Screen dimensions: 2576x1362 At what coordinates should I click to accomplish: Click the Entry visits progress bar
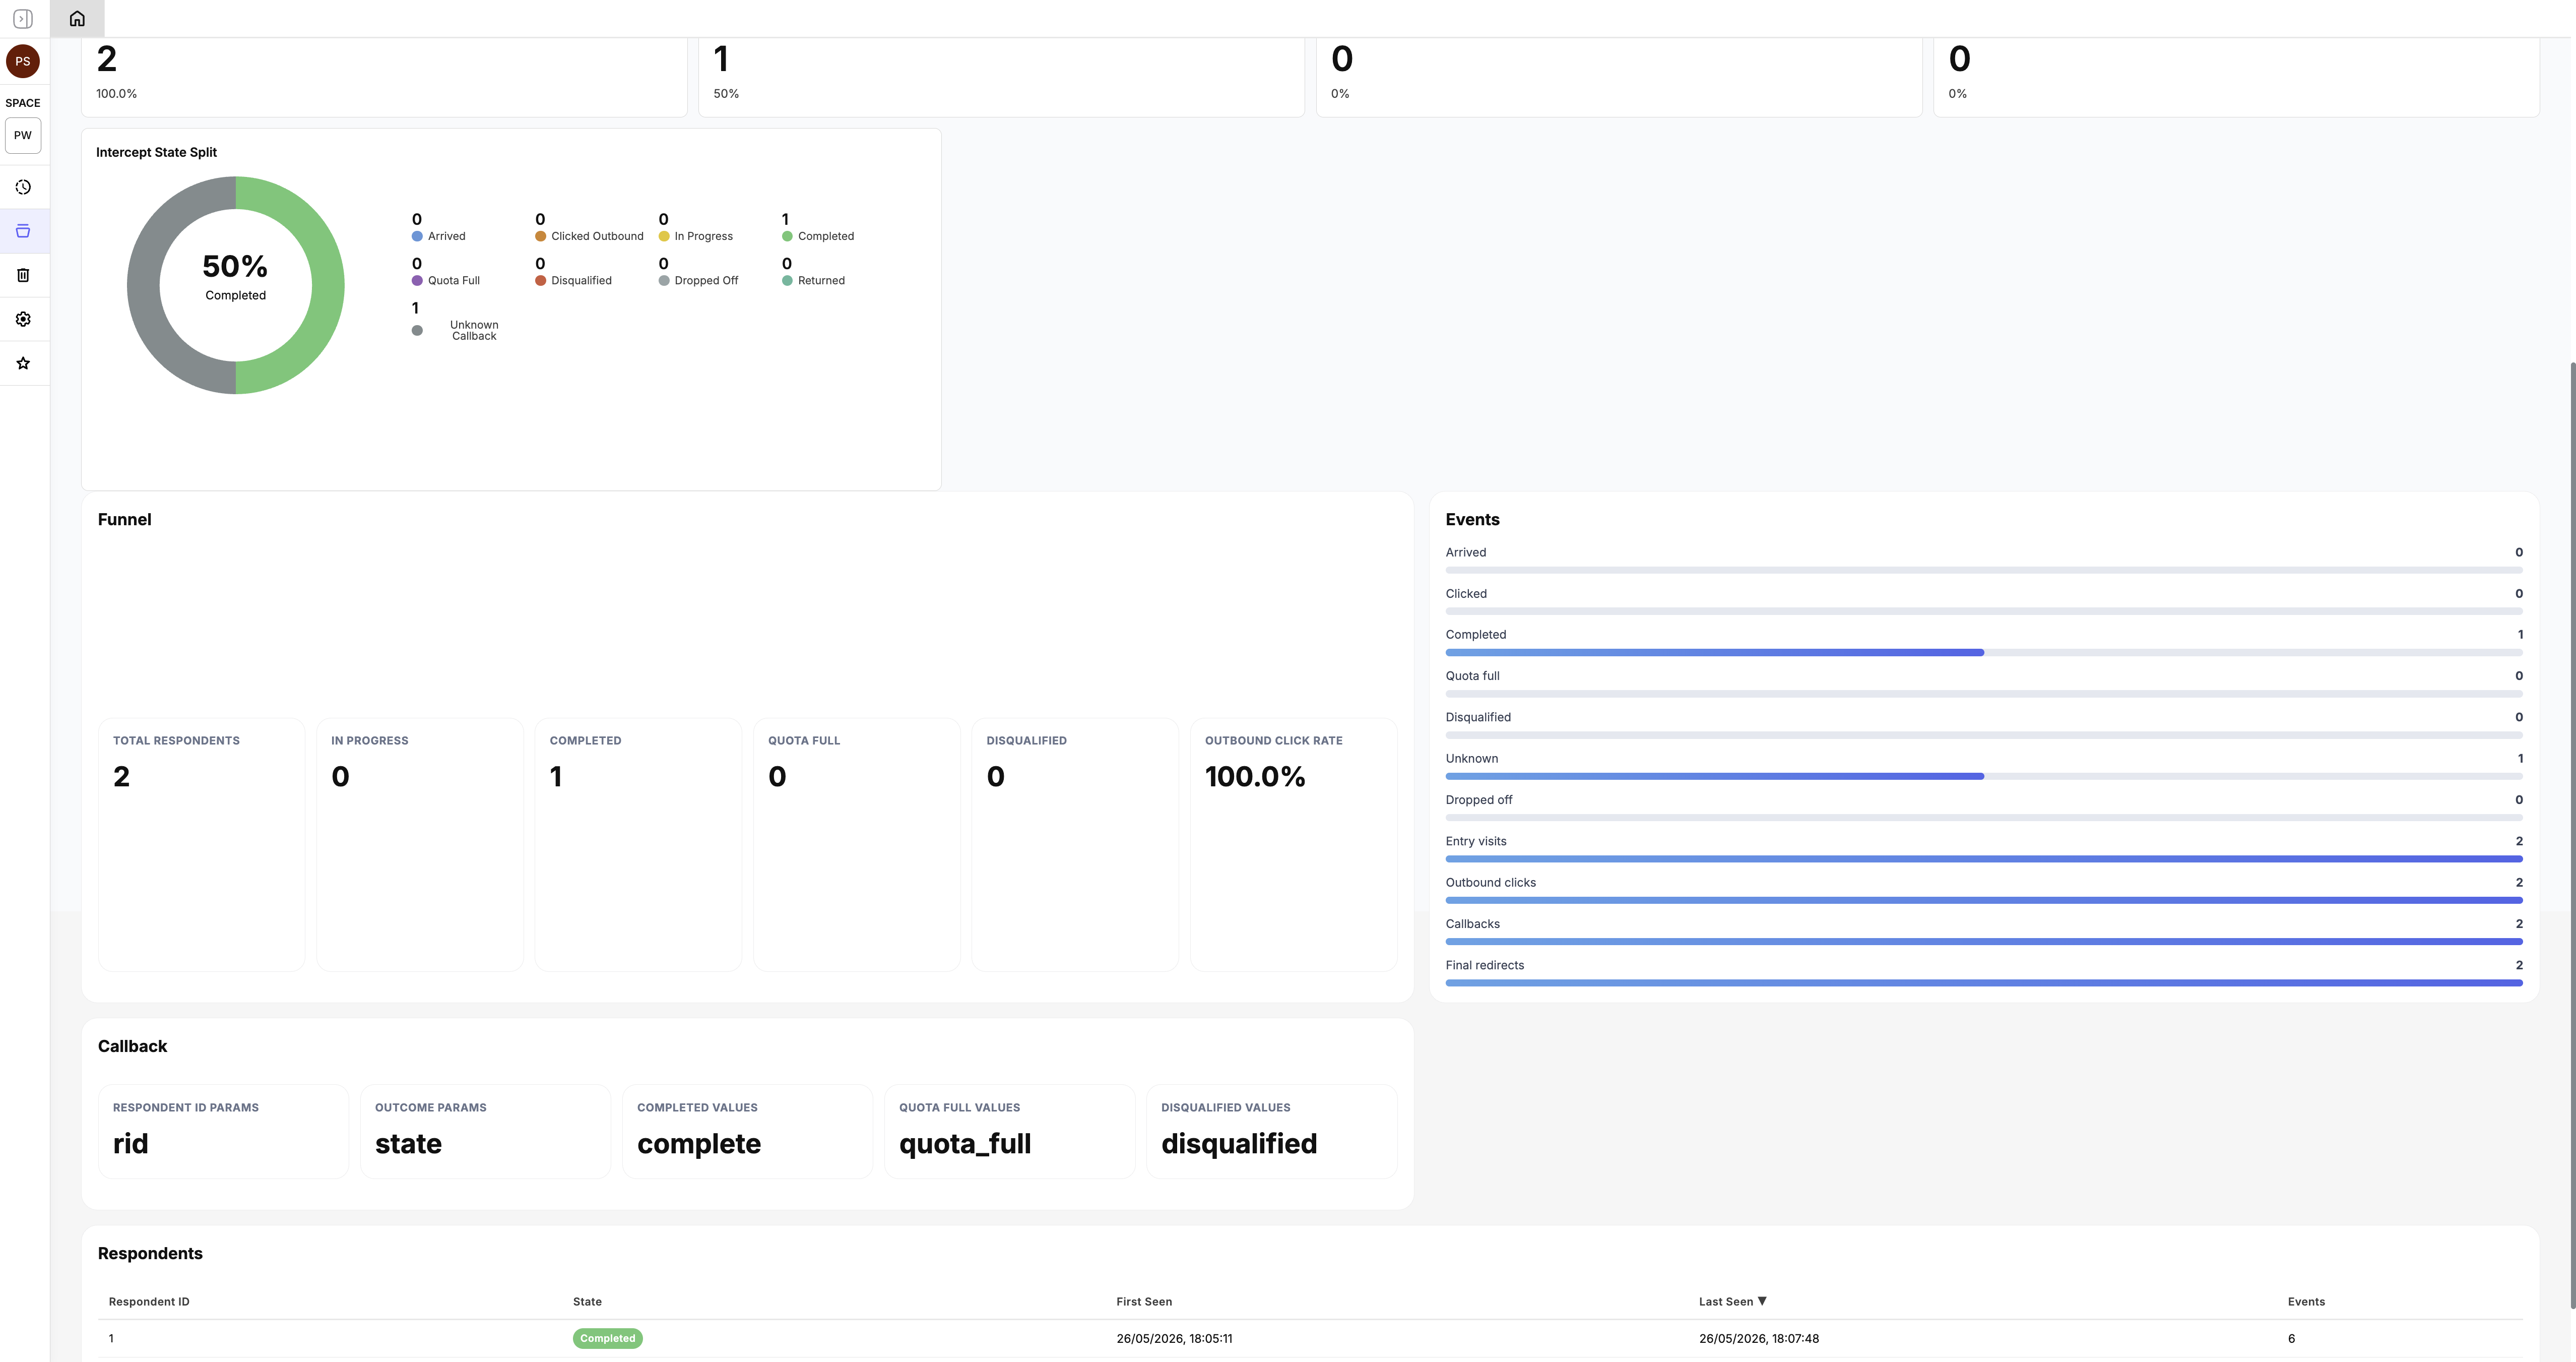click(x=1983, y=859)
